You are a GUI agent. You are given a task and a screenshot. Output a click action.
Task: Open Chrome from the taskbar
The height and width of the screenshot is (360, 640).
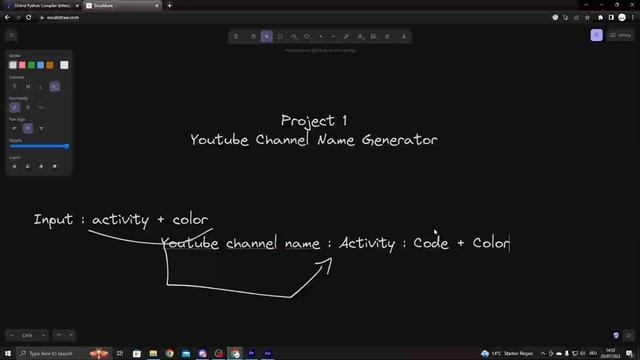click(x=169, y=353)
